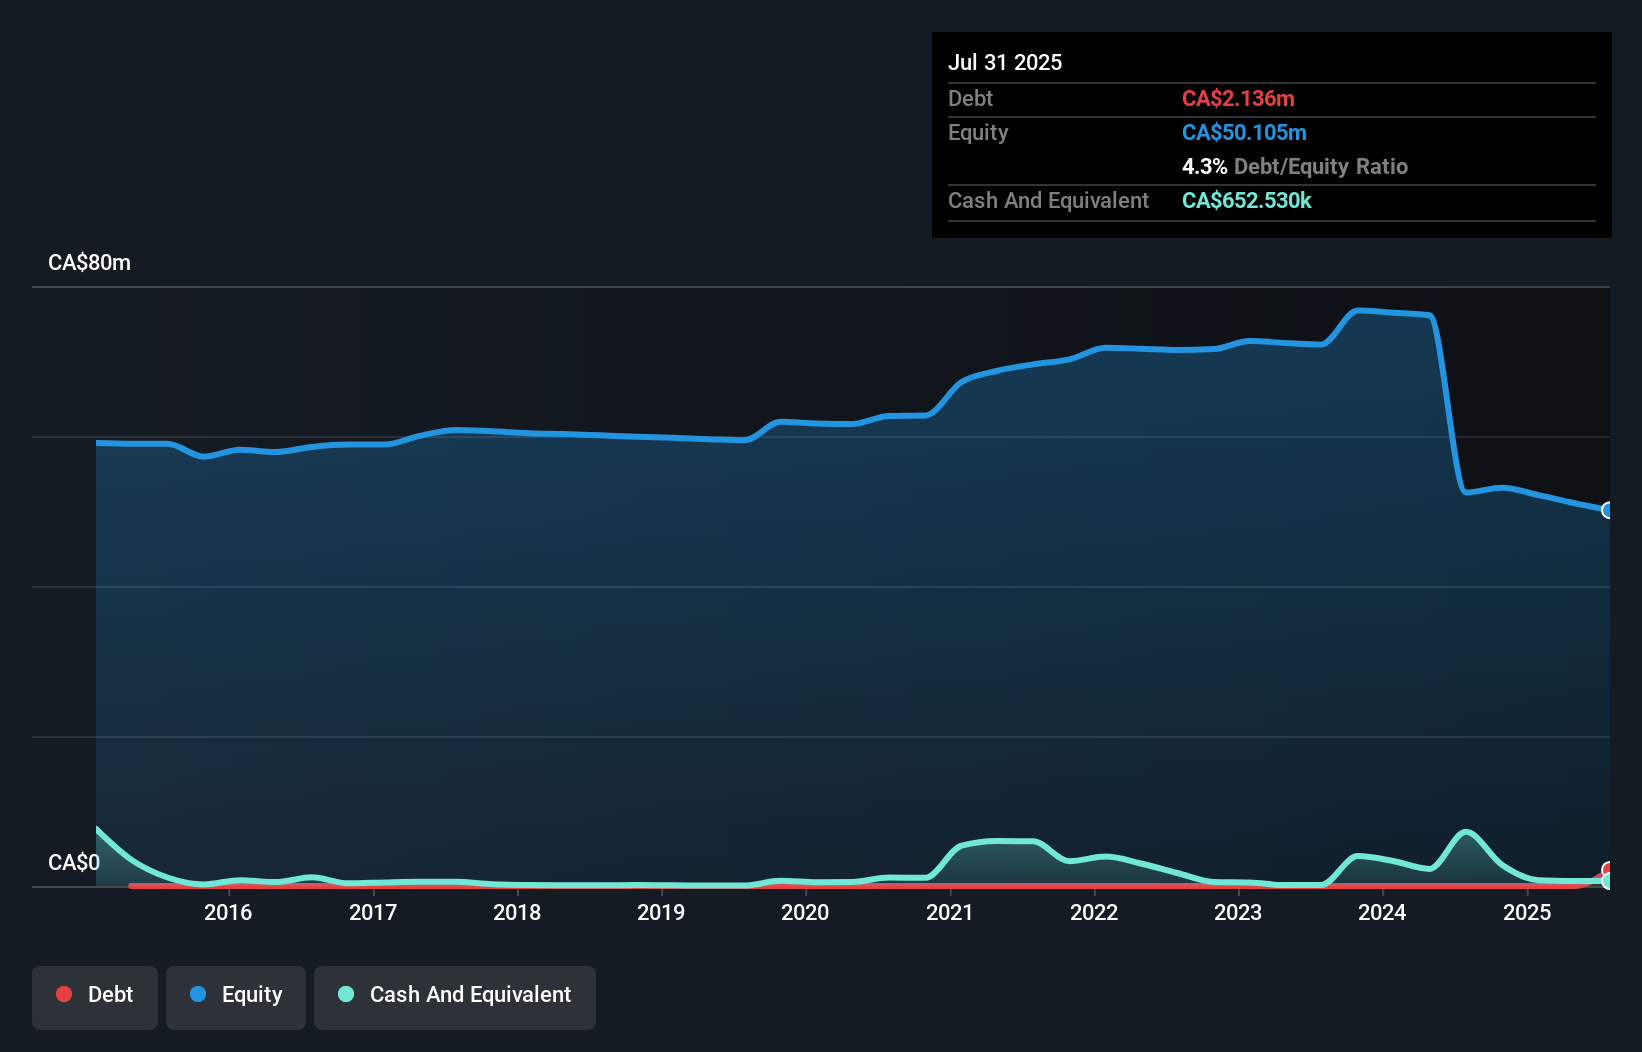
Task: Click the CA$652.530k Cash value link
Action: 1246,200
